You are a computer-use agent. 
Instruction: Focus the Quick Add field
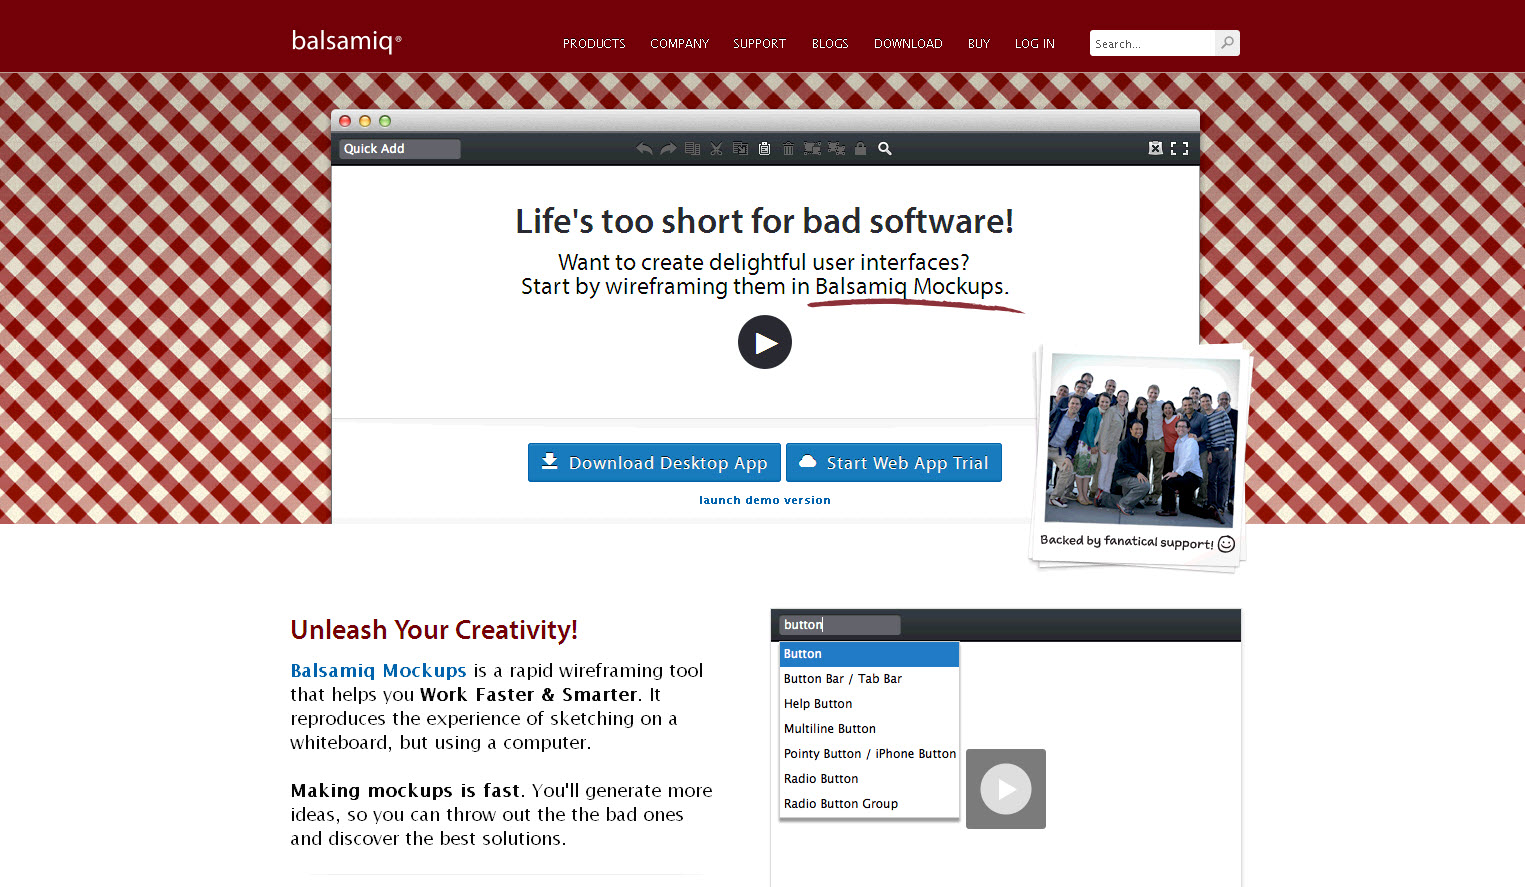[400, 149]
